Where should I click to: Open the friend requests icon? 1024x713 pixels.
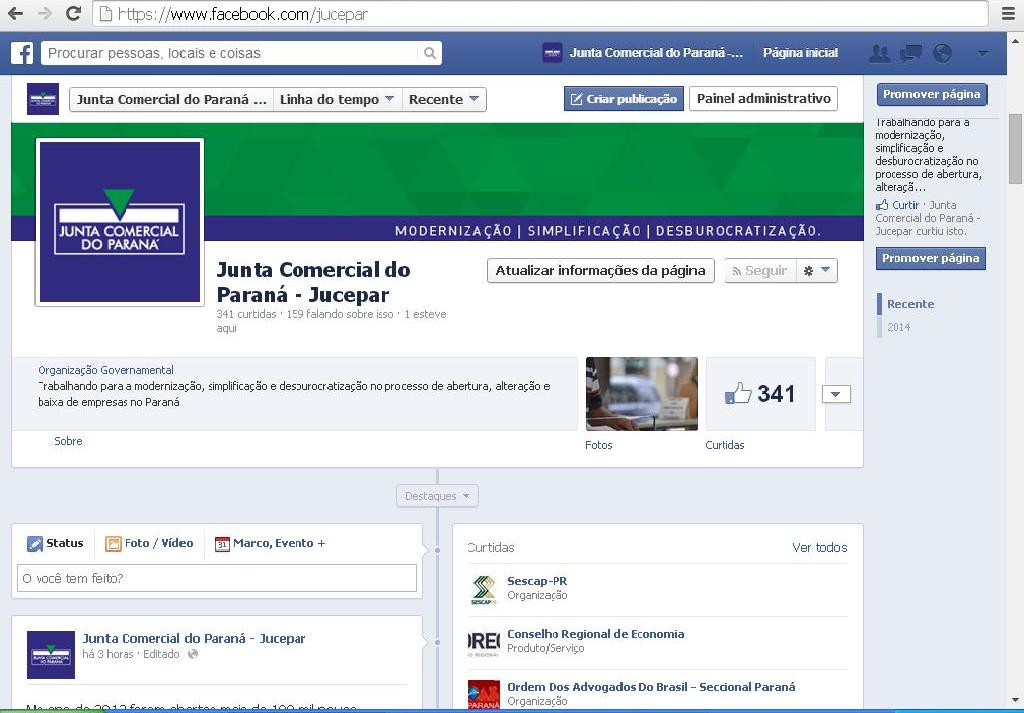coord(880,53)
